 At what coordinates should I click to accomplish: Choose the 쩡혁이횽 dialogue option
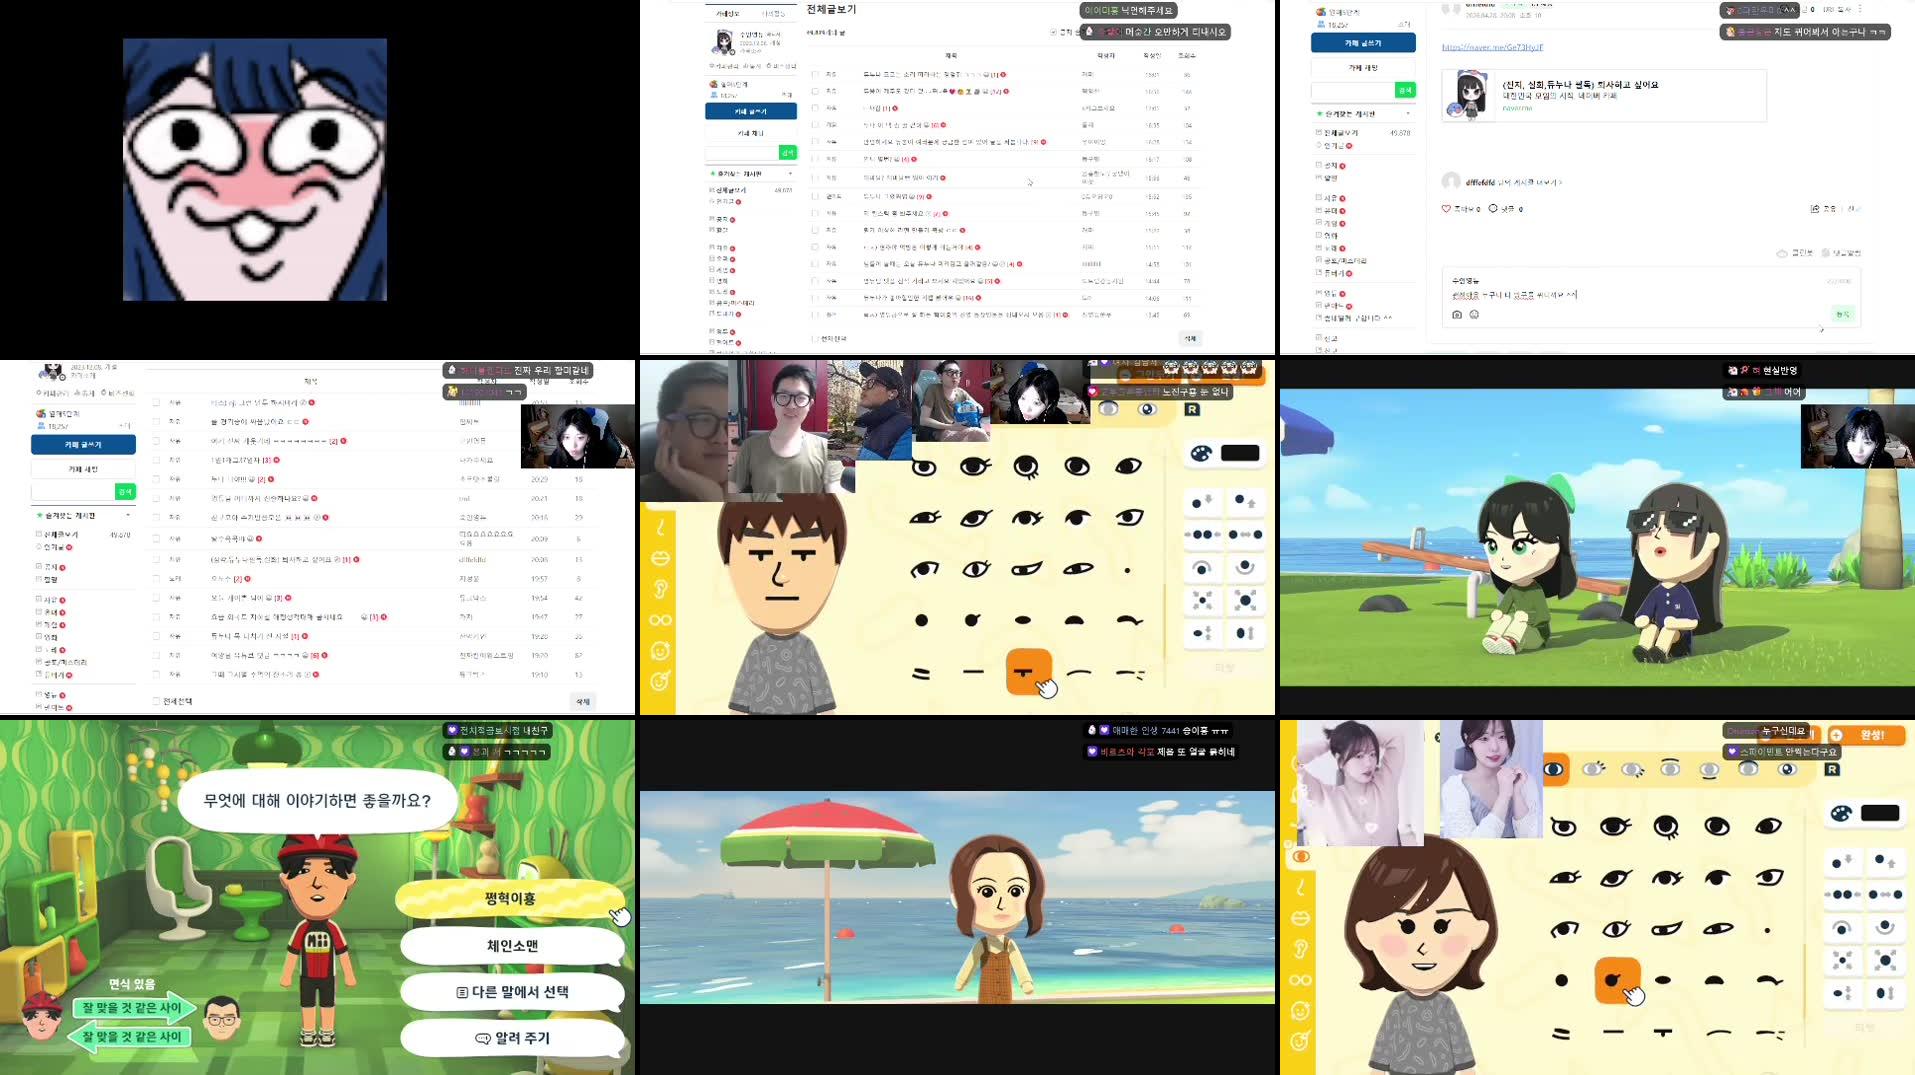coord(510,899)
